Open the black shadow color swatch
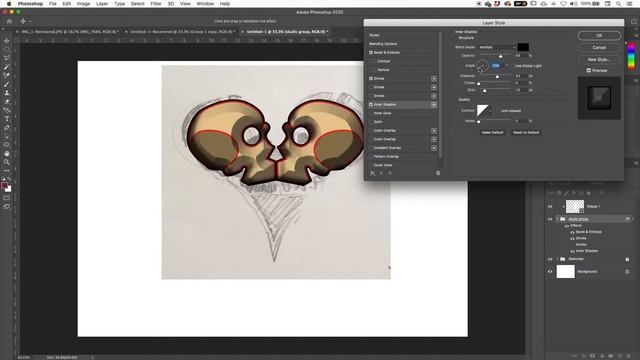 pos(523,47)
